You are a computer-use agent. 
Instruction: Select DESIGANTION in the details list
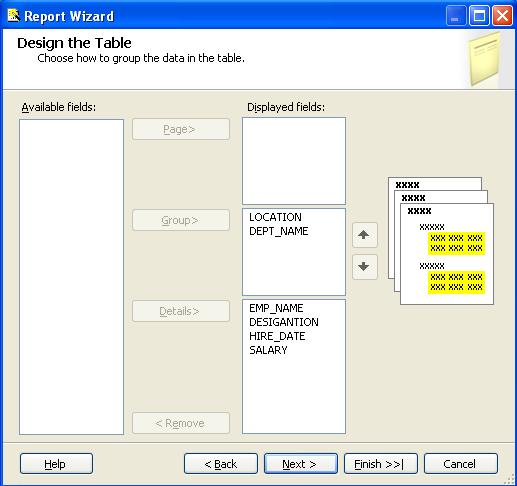coord(284,322)
